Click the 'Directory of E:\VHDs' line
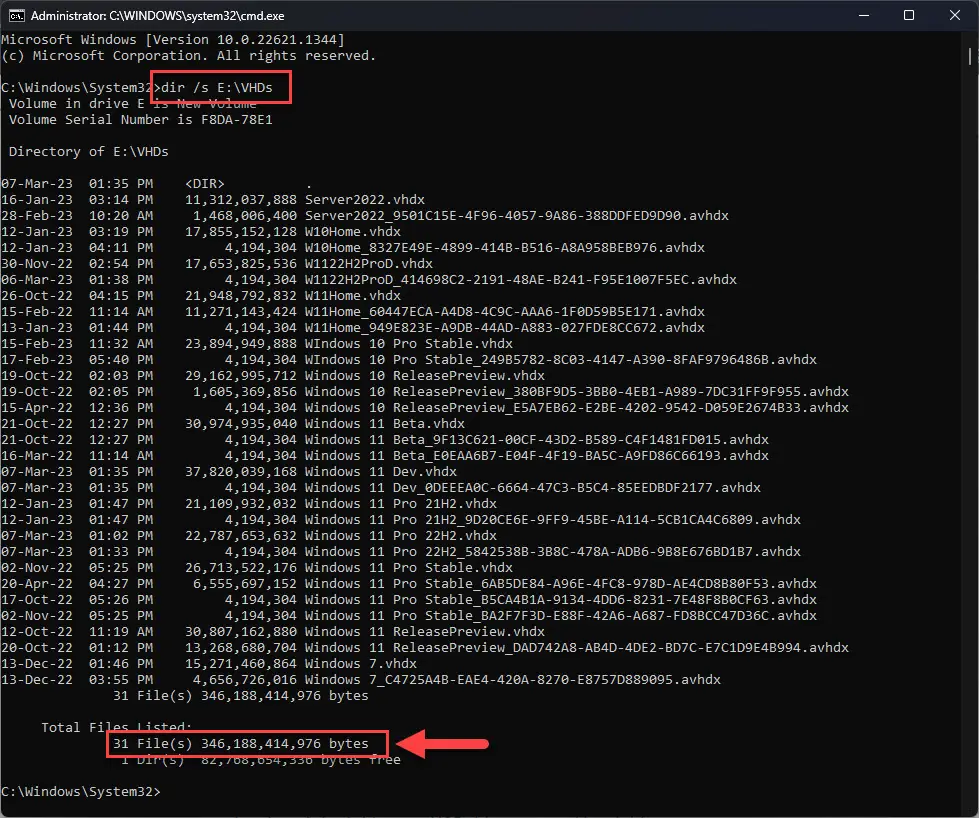Viewport: 979px width, 818px height. 89,151
